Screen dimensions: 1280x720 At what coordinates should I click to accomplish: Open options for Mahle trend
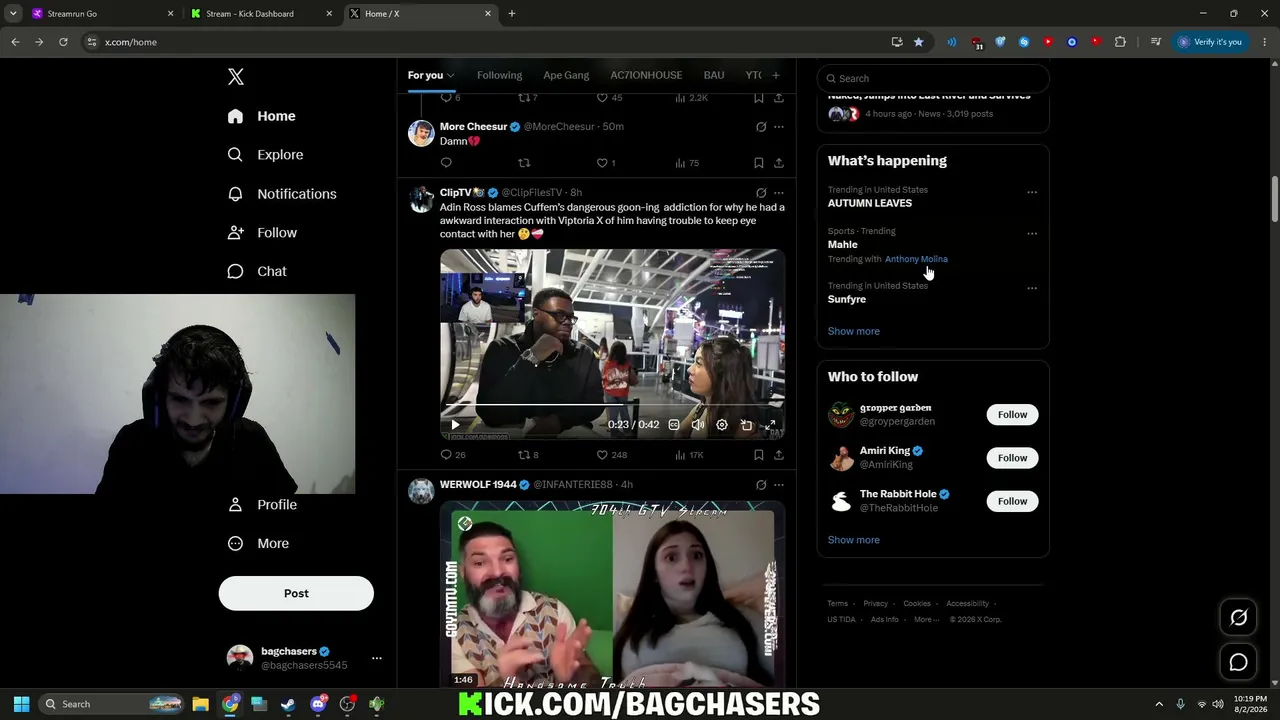tap(1032, 234)
